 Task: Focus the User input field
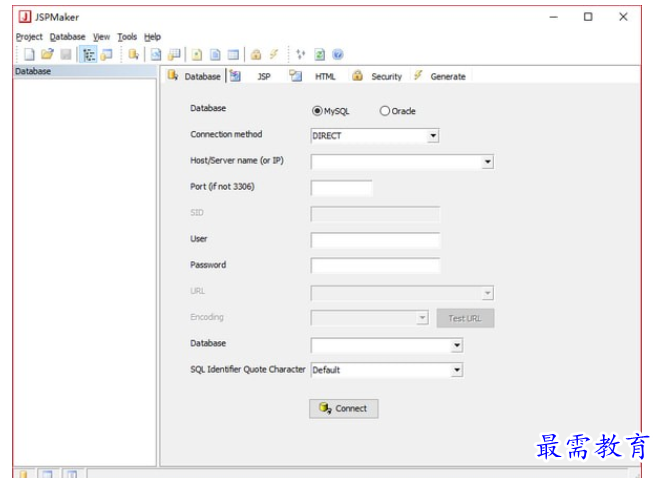click(x=375, y=240)
